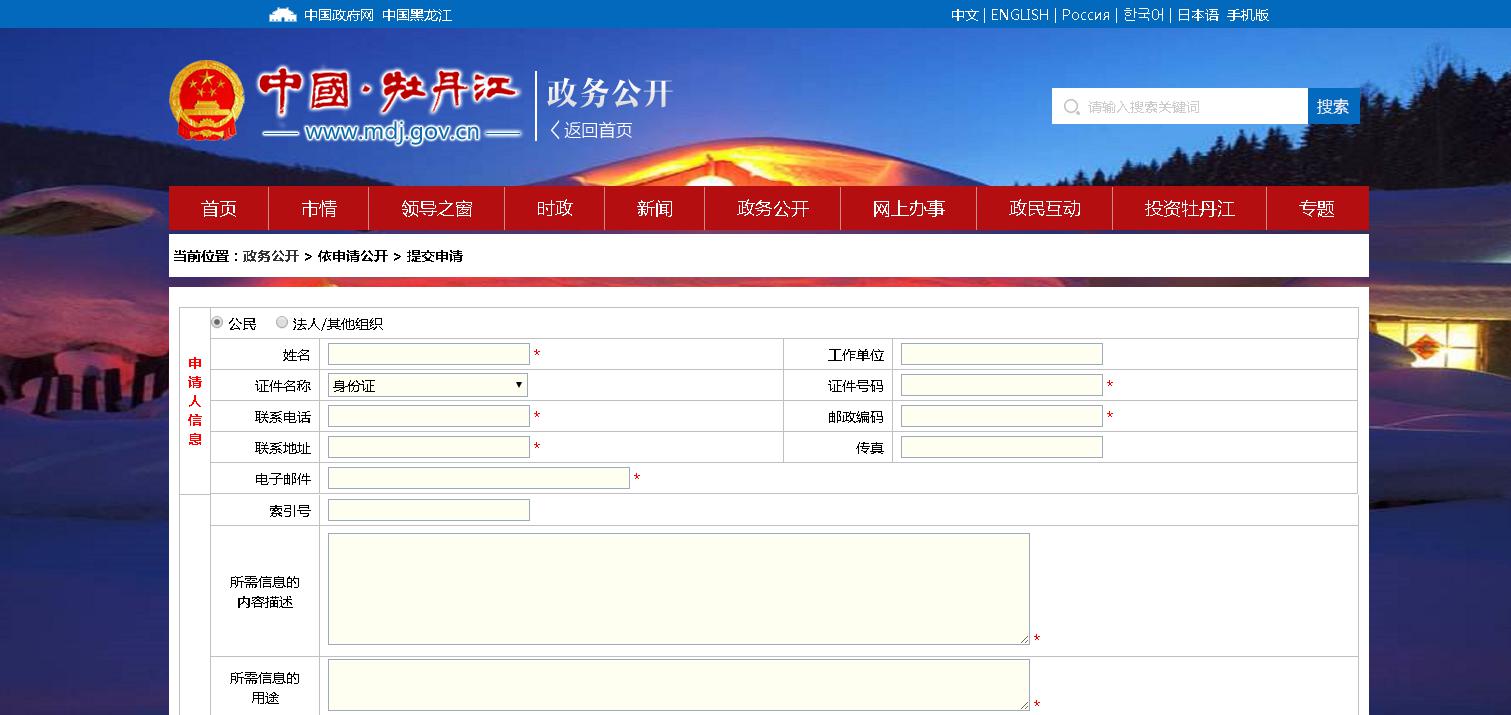This screenshot has height=715, width=1511.
Task: Open the 政务公开 navigation menu item
Action: point(772,209)
